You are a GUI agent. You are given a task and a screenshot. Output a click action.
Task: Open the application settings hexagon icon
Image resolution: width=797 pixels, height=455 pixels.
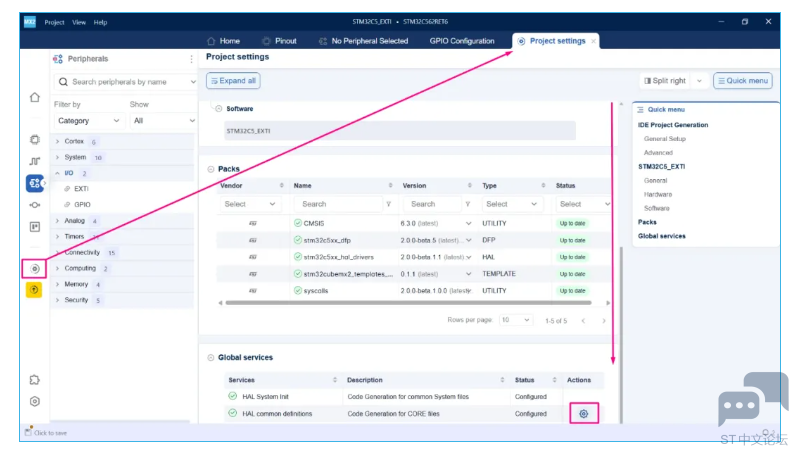click(35, 402)
